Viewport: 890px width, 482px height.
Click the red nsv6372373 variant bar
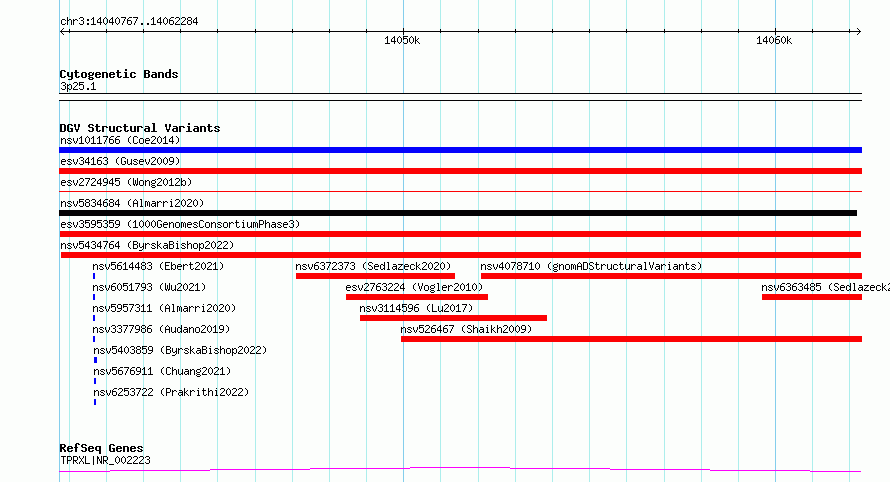click(x=375, y=276)
